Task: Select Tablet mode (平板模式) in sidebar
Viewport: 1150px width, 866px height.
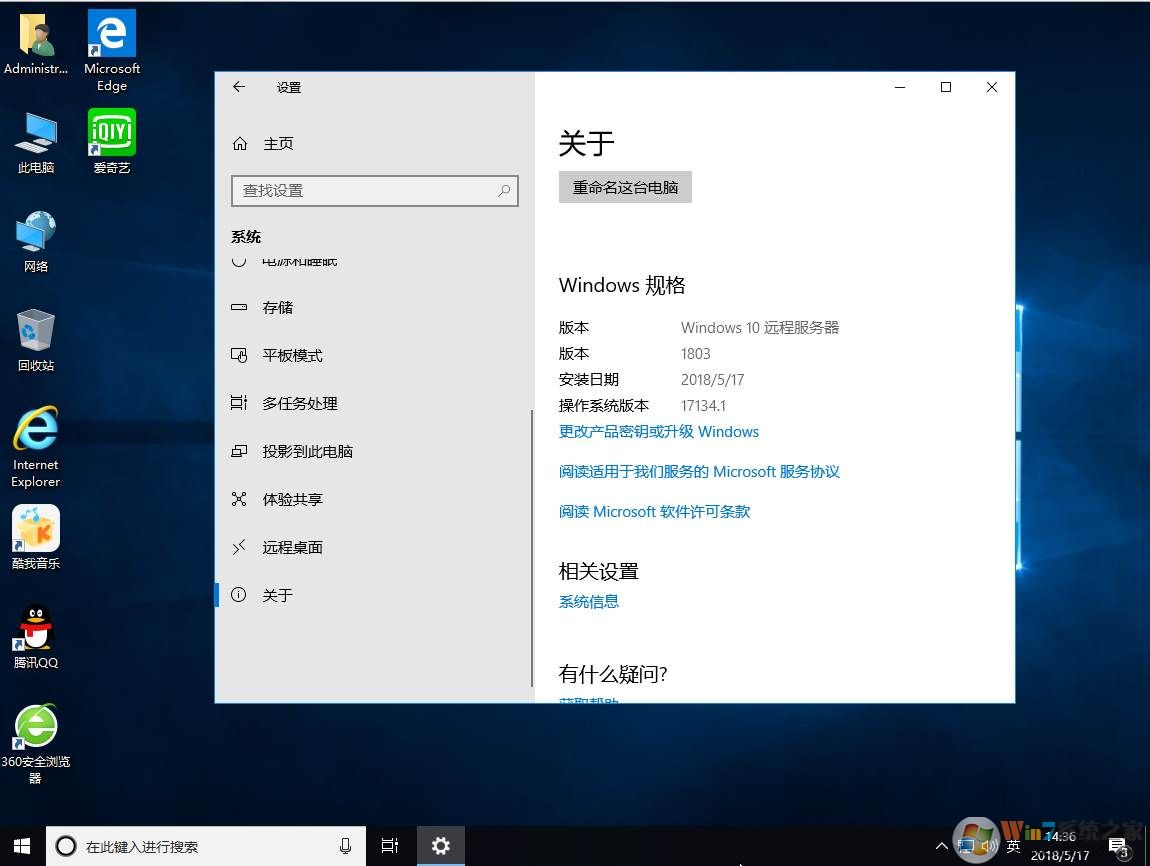Action: [x=292, y=356]
